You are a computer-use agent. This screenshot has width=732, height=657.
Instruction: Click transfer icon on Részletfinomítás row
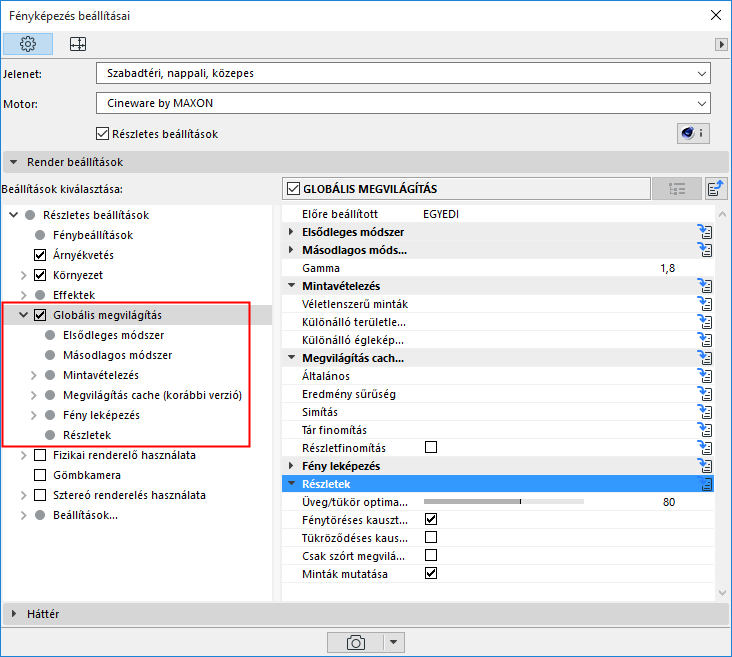(705, 448)
